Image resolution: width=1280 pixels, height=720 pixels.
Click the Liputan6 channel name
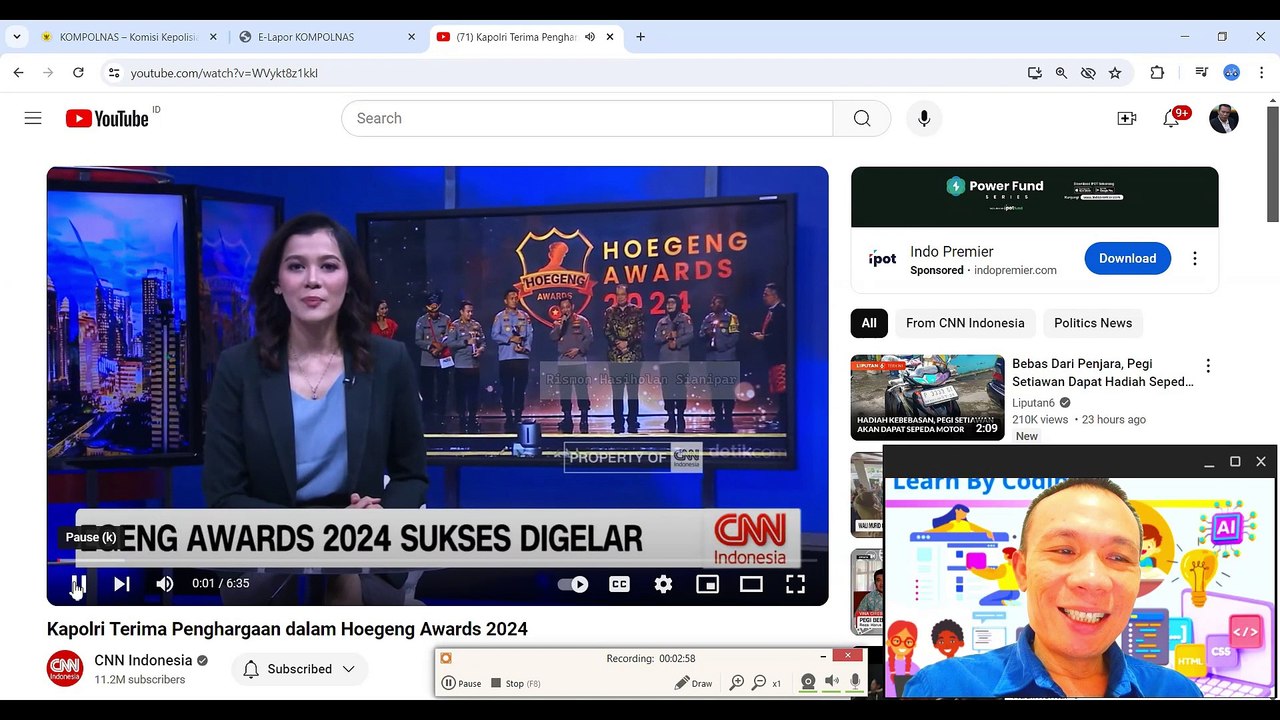point(1033,403)
